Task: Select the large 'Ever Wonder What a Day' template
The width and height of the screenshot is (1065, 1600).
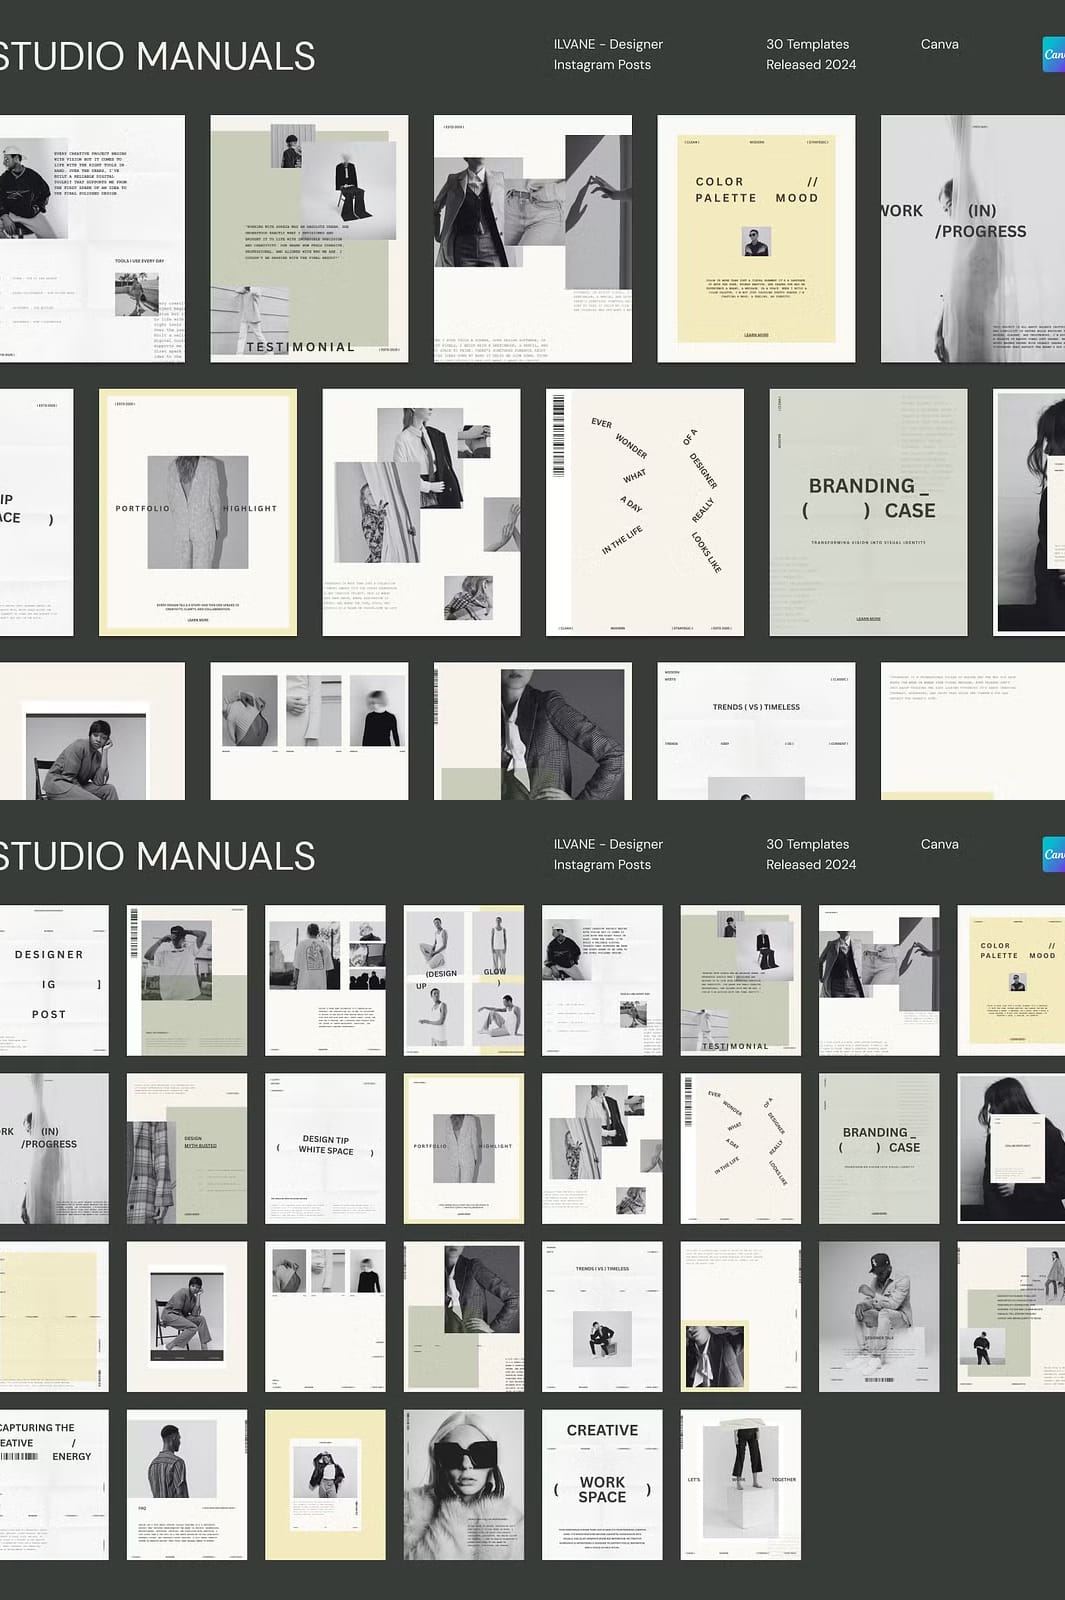Action: 645,512
